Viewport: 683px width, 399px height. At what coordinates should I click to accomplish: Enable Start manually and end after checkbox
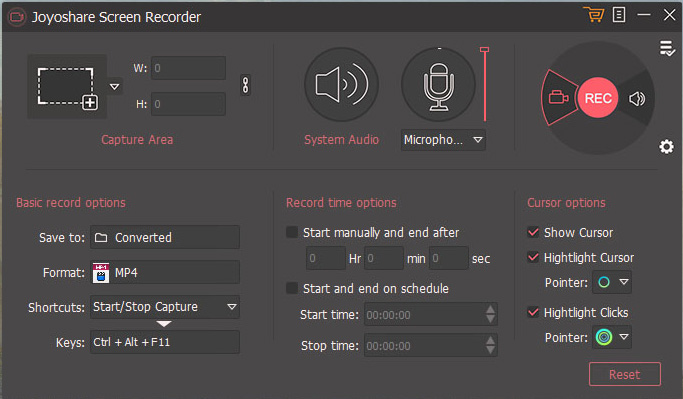tap(292, 232)
